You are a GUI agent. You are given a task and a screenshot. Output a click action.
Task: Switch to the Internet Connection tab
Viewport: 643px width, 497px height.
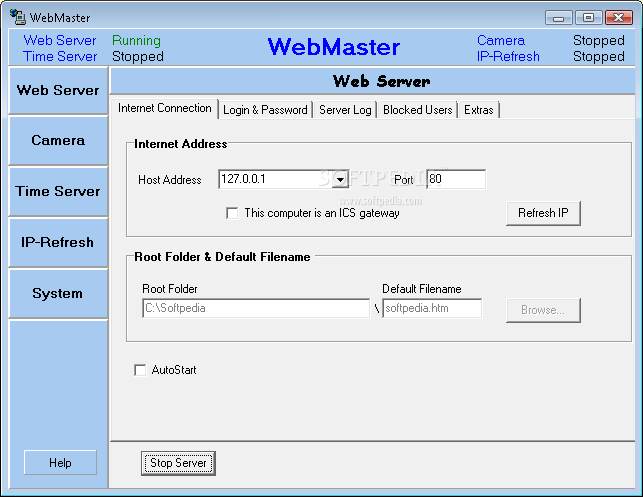coord(164,108)
